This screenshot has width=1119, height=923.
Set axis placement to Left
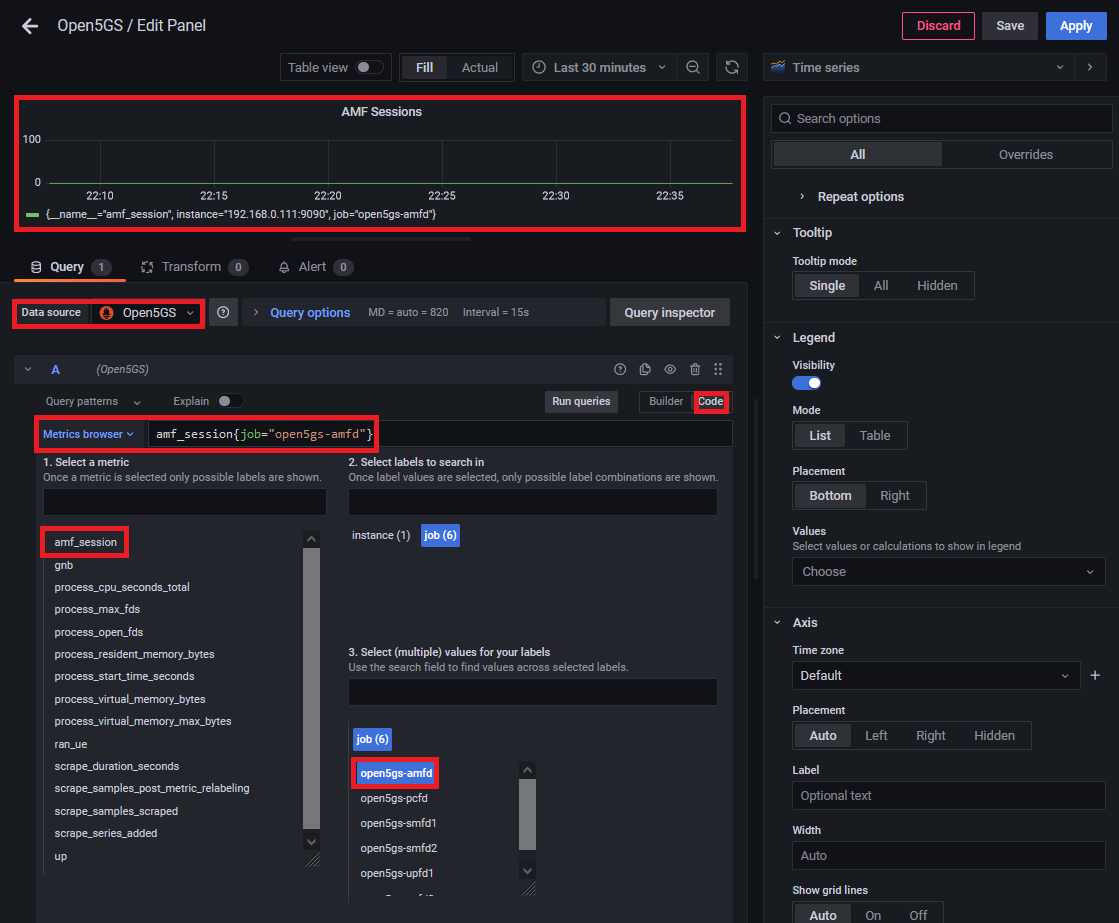pyautogui.click(x=876, y=735)
